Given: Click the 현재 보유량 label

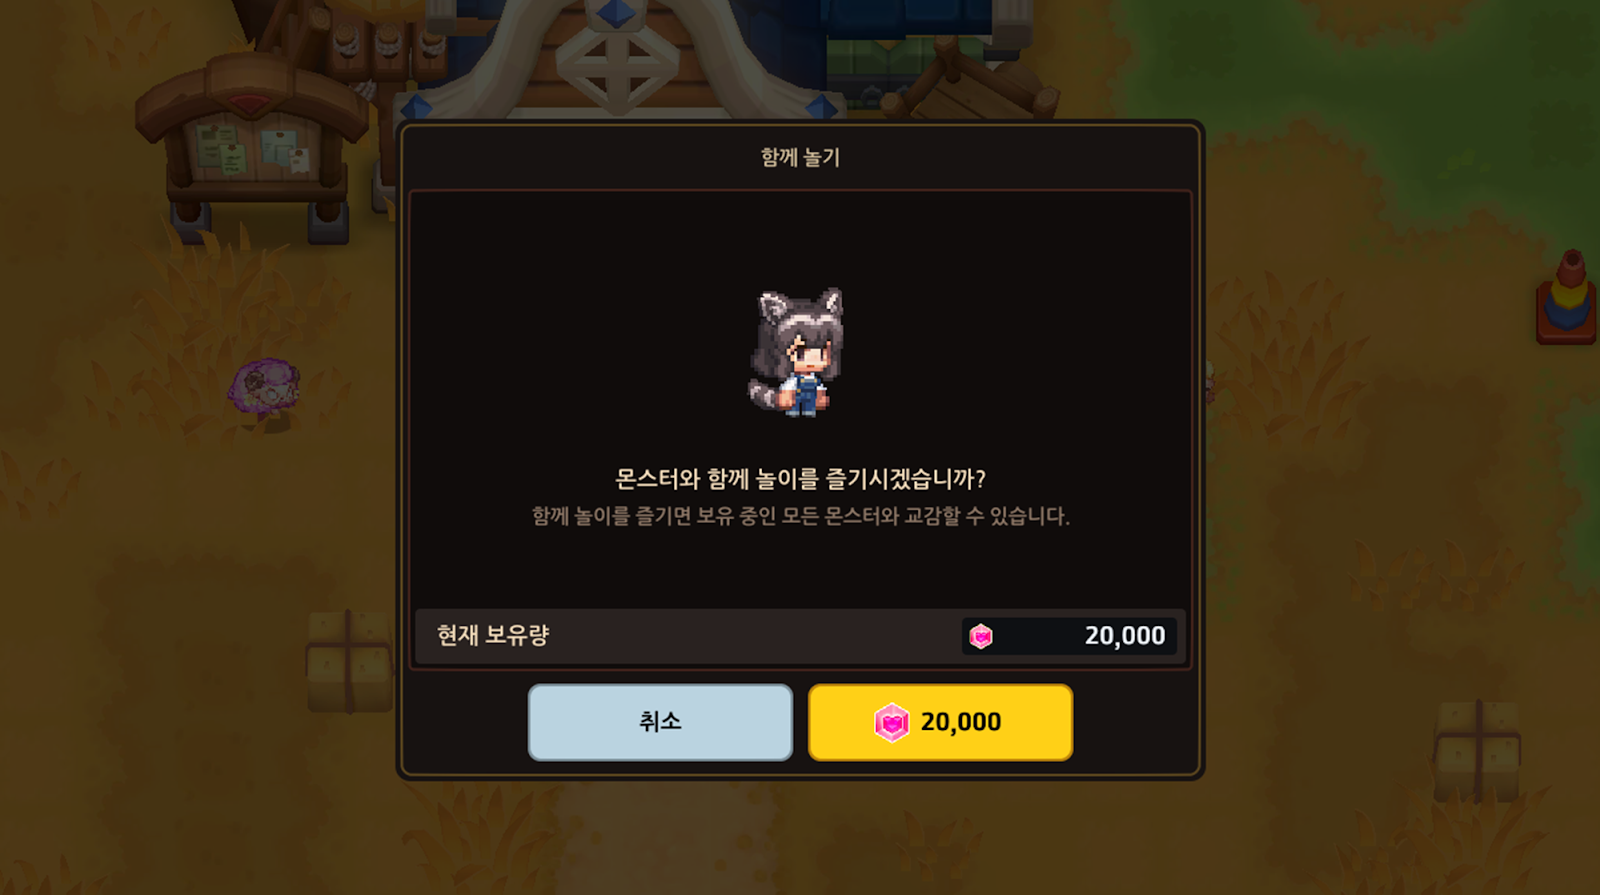Looking at the screenshot, I should click(493, 635).
